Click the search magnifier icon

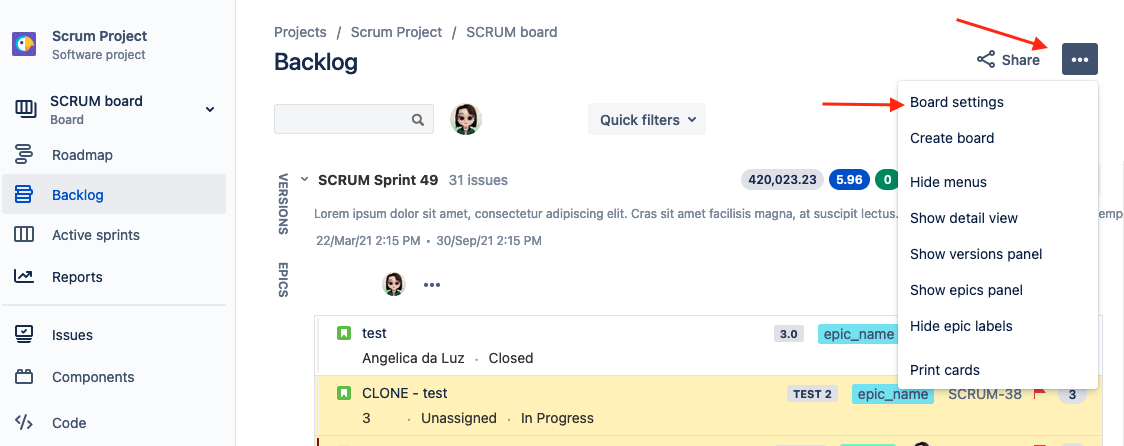[x=418, y=120]
